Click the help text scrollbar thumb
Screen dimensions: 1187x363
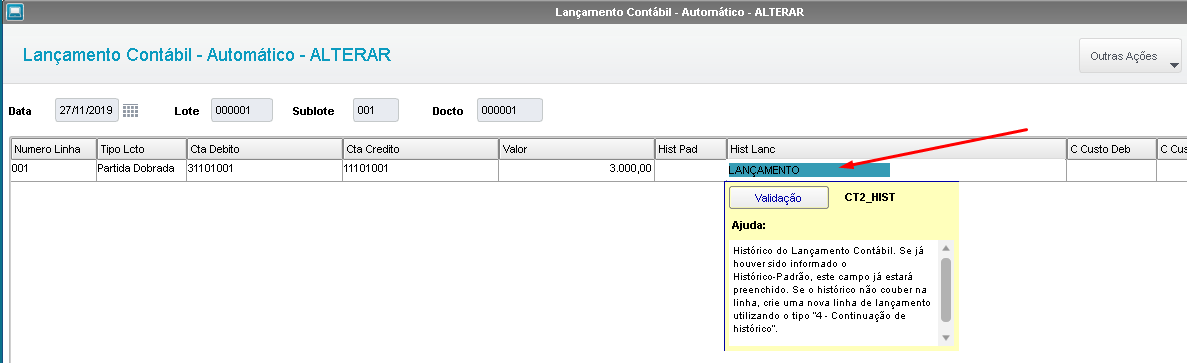click(946, 290)
